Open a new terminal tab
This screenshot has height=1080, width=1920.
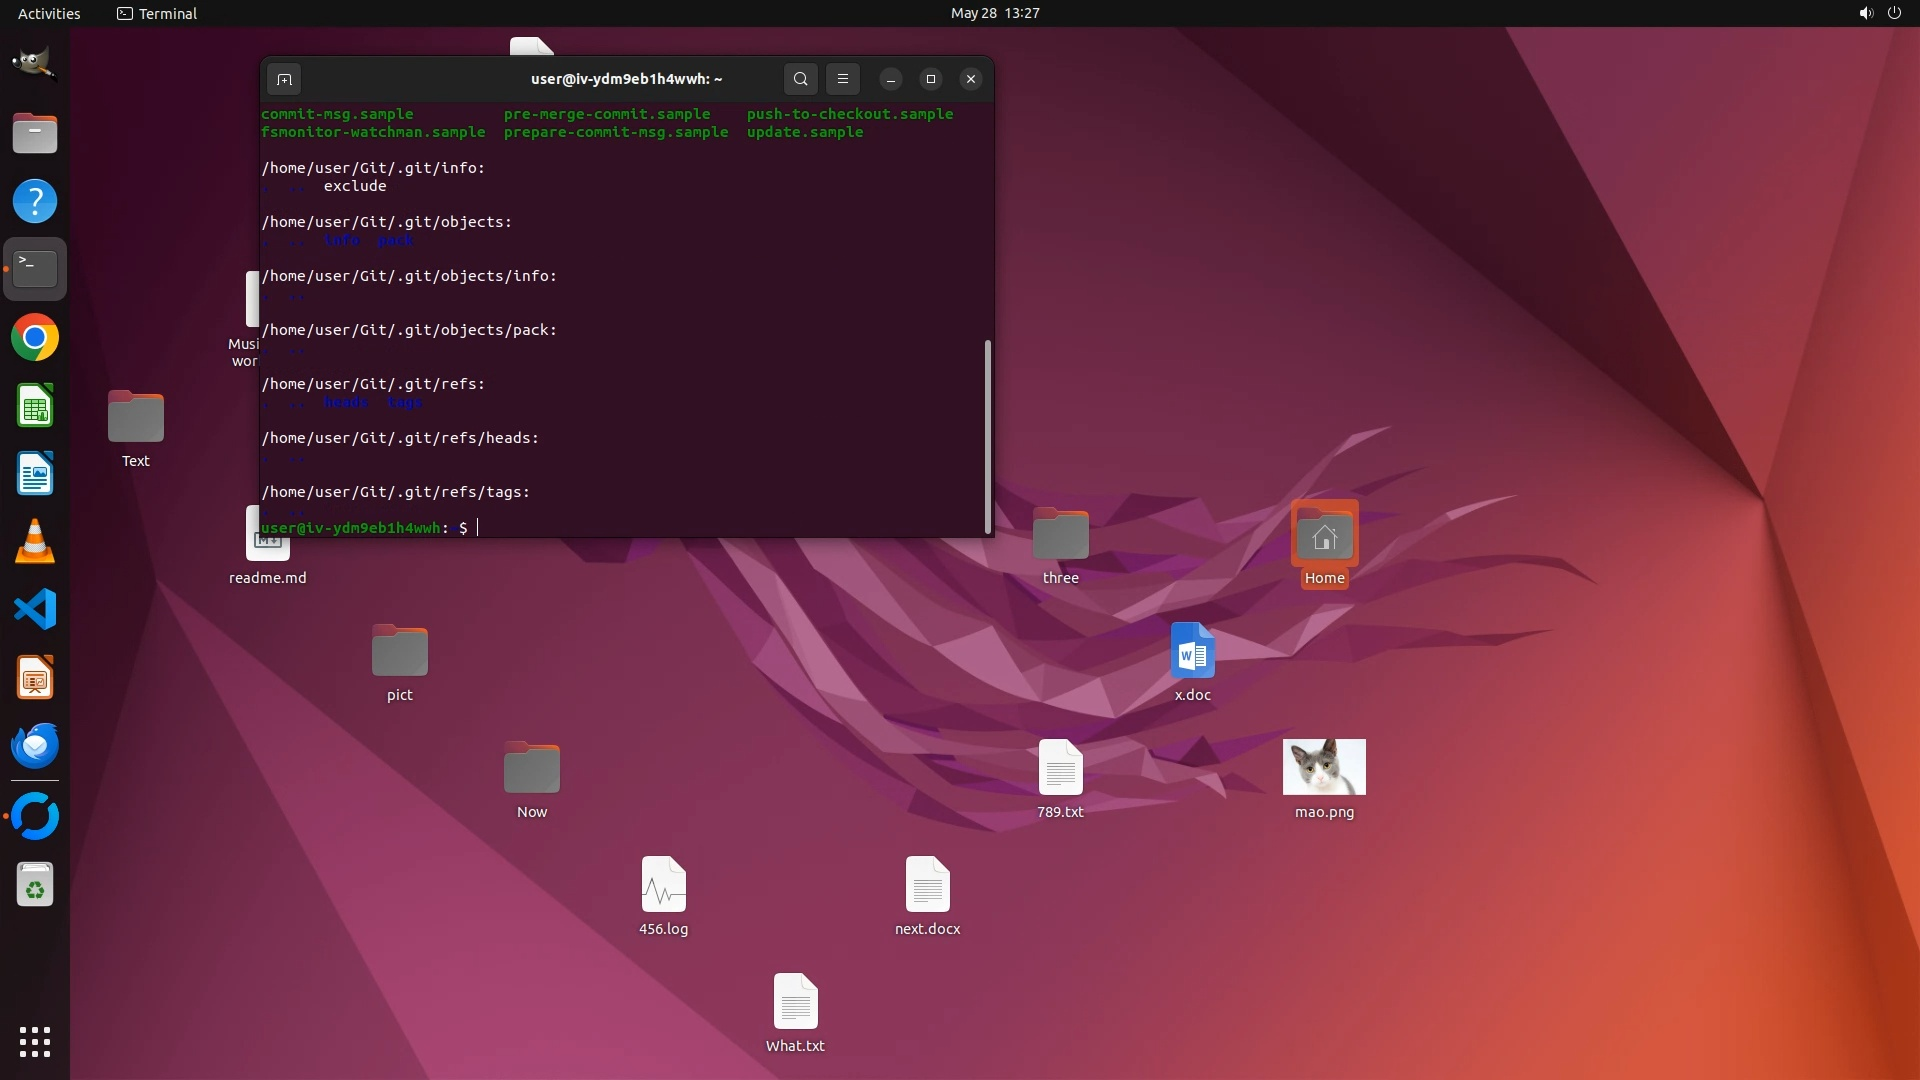[x=284, y=79]
